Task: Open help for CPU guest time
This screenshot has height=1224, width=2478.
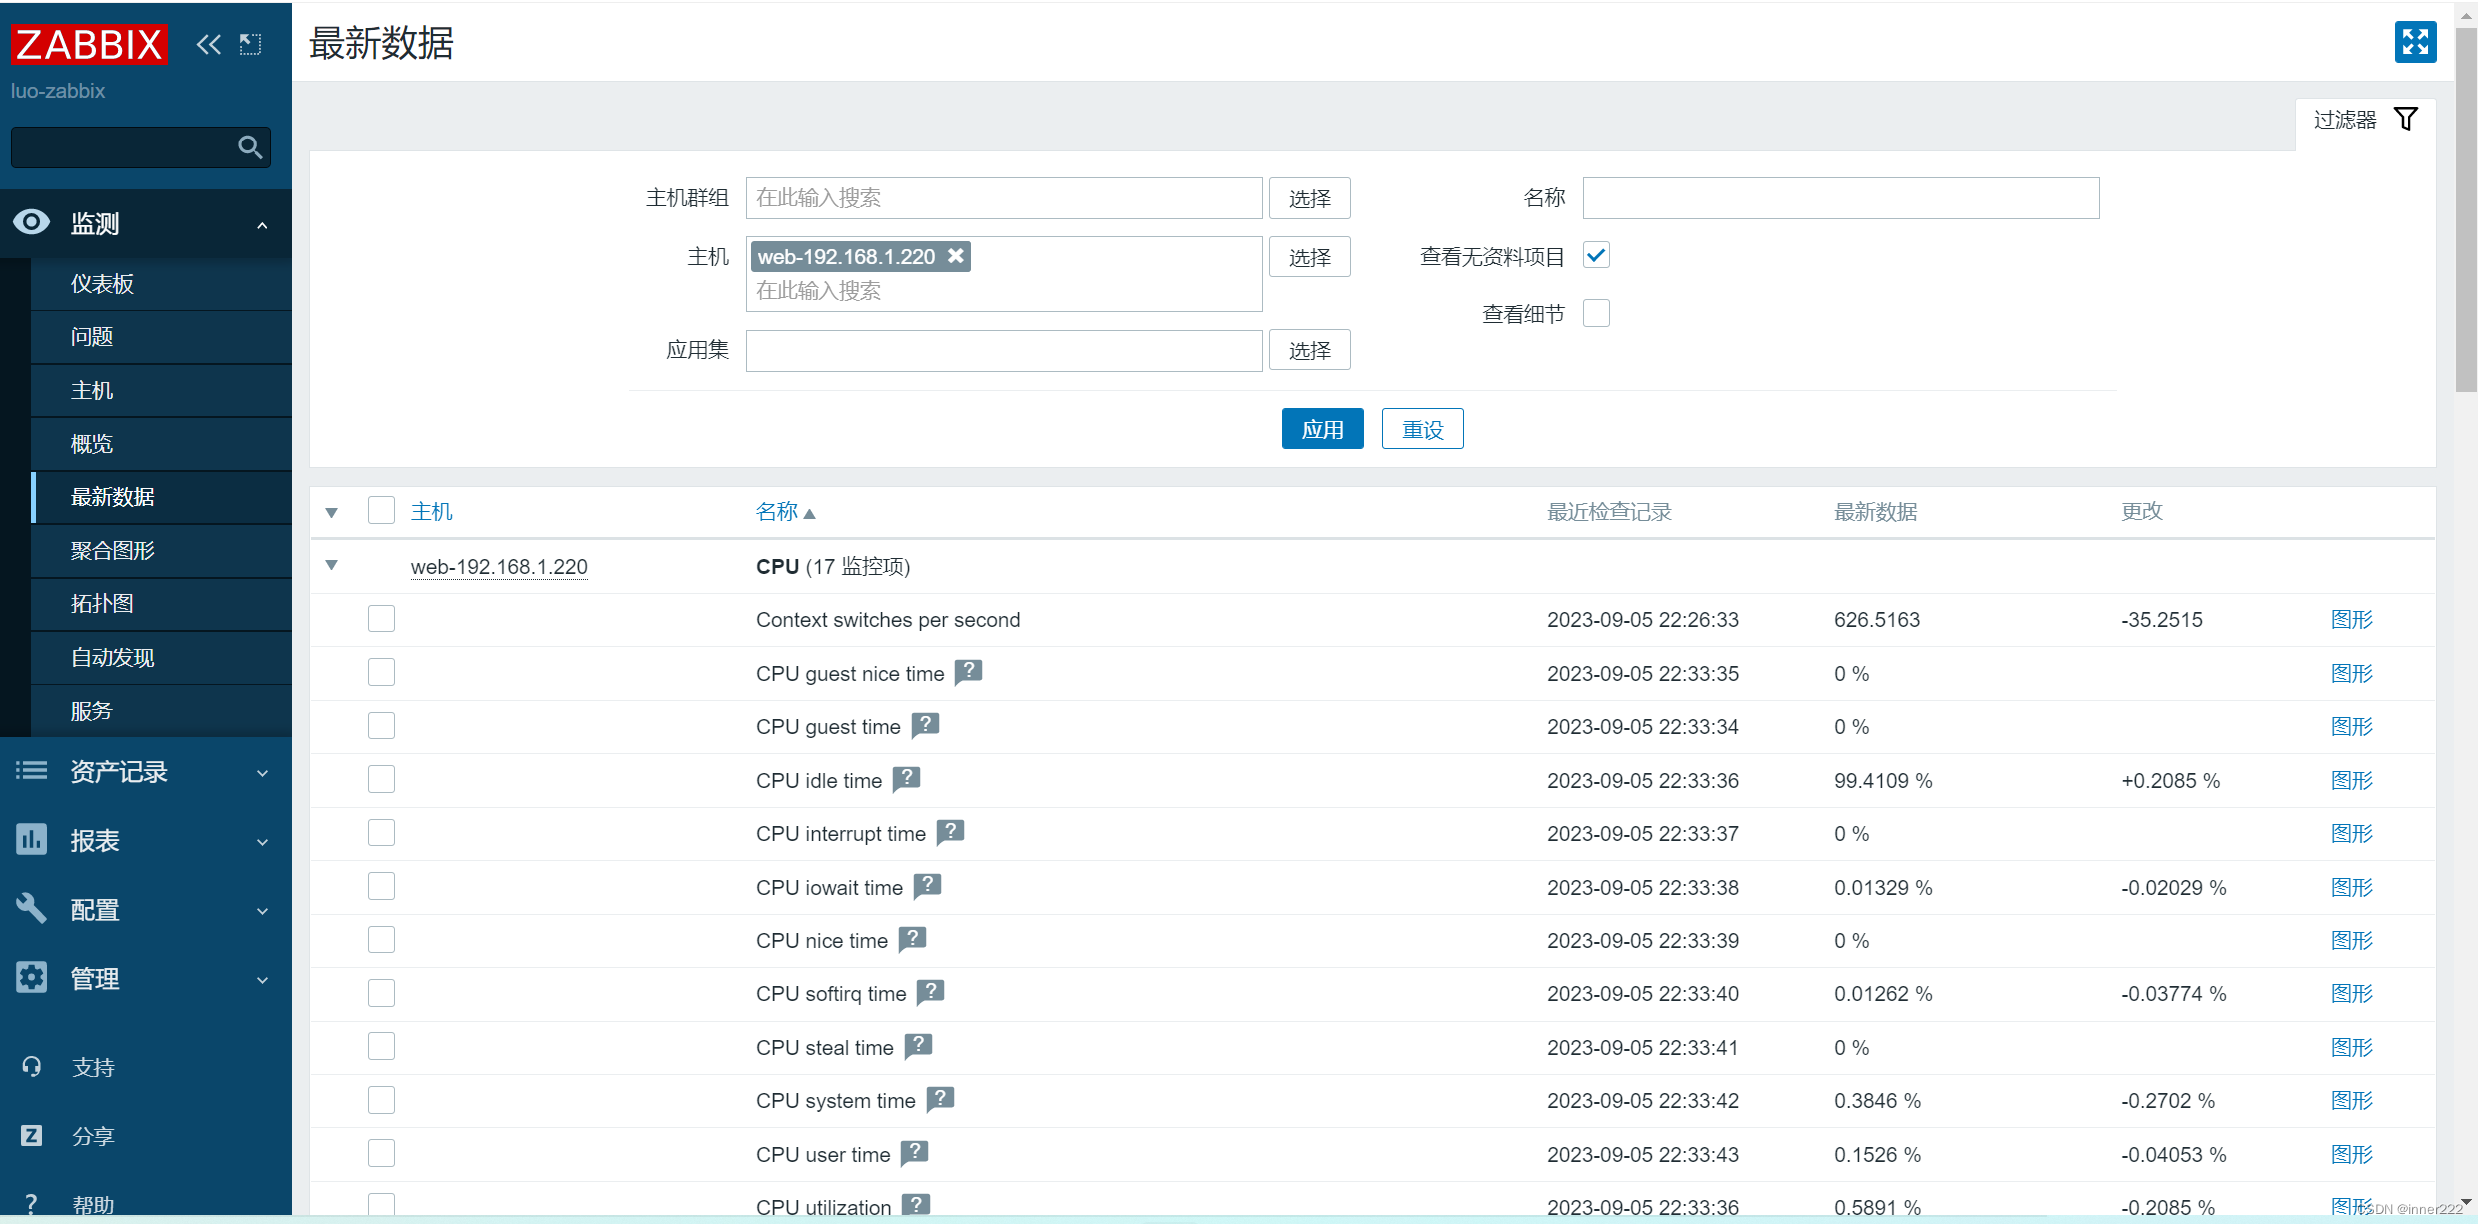Action: (x=925, y=725)
